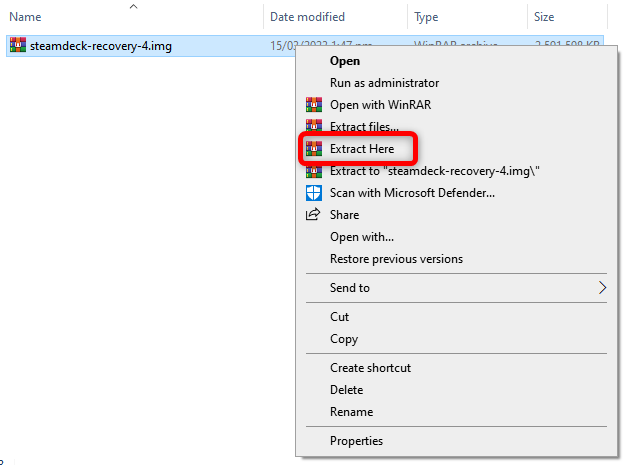Select Run as administrator
Screen dimensions: 627x465
click(x=384, y=83)
